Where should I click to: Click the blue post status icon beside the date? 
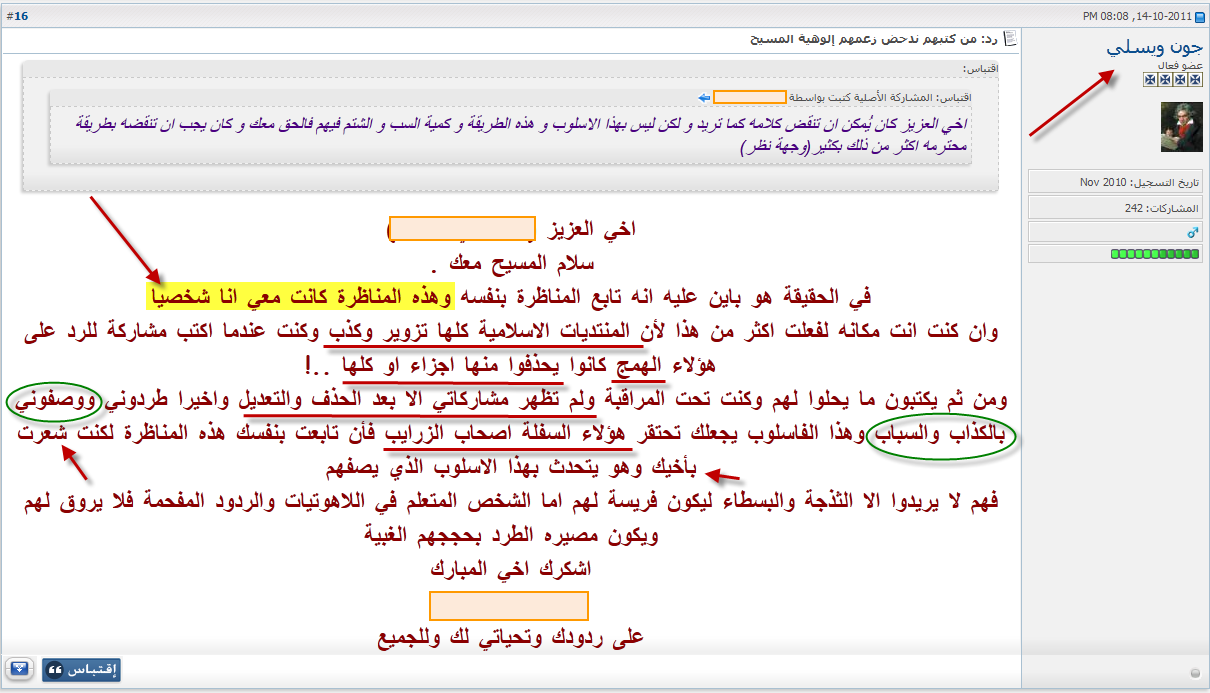point(1199,16)
